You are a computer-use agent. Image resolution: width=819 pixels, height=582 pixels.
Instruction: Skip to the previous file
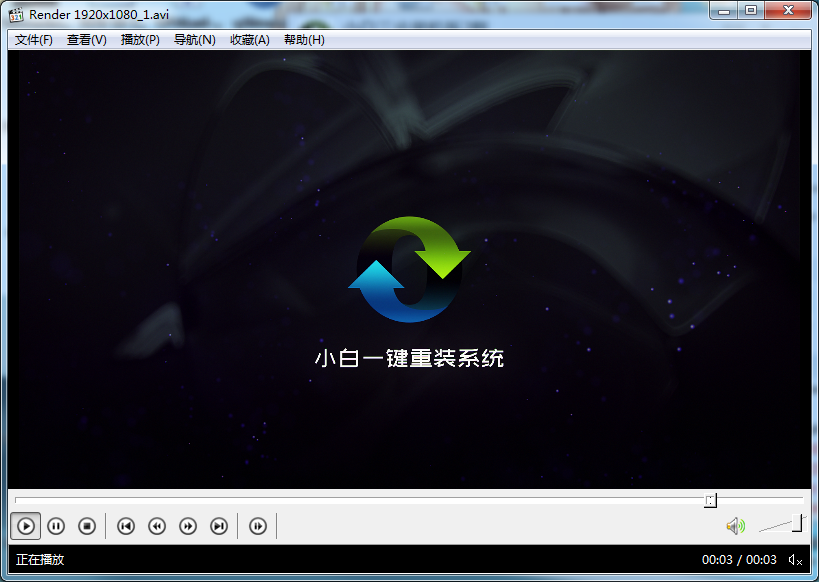point(125,526)
